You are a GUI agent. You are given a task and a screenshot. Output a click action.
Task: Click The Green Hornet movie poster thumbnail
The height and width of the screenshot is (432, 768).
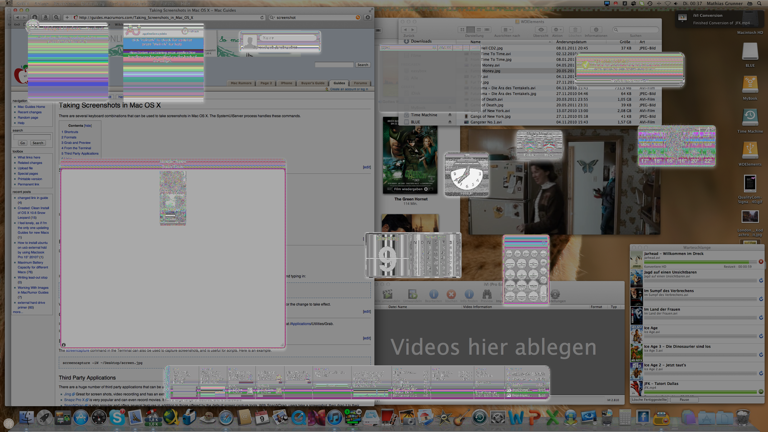[x=410, y=155]
